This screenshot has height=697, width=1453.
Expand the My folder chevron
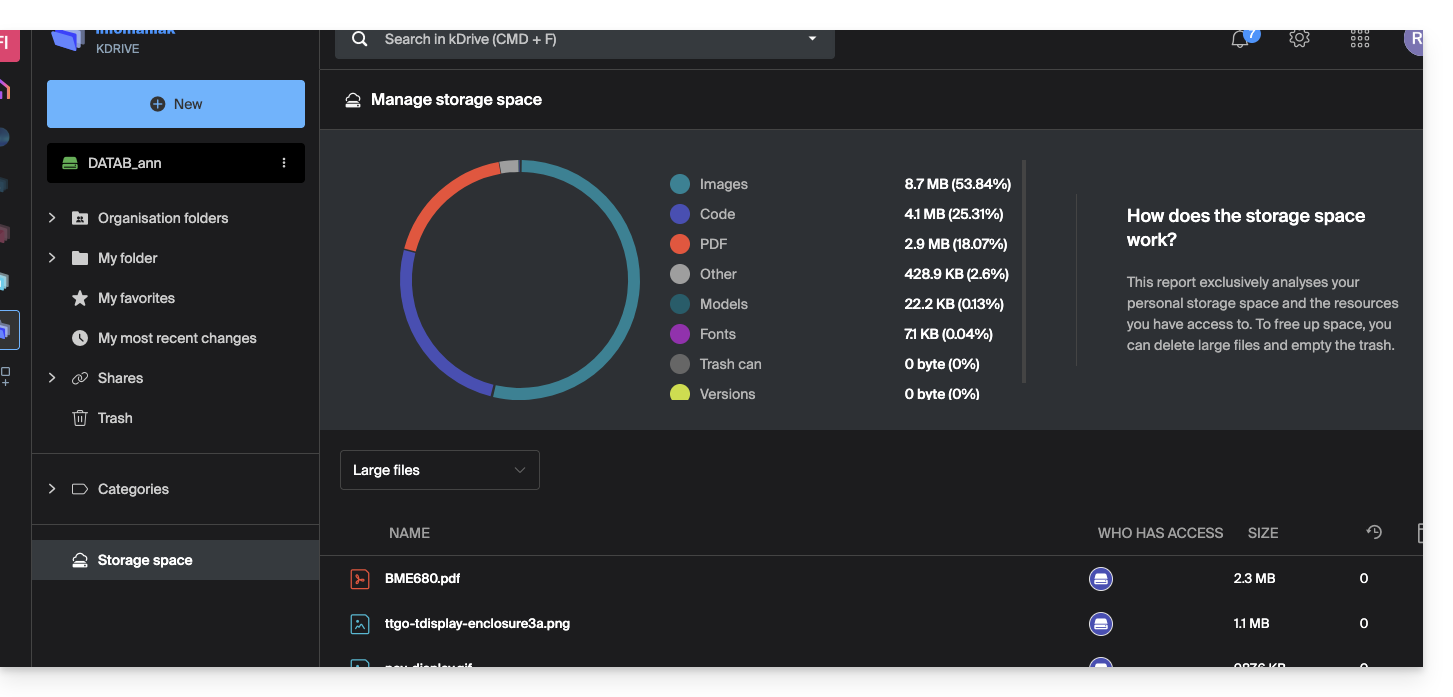click(52, 258)
